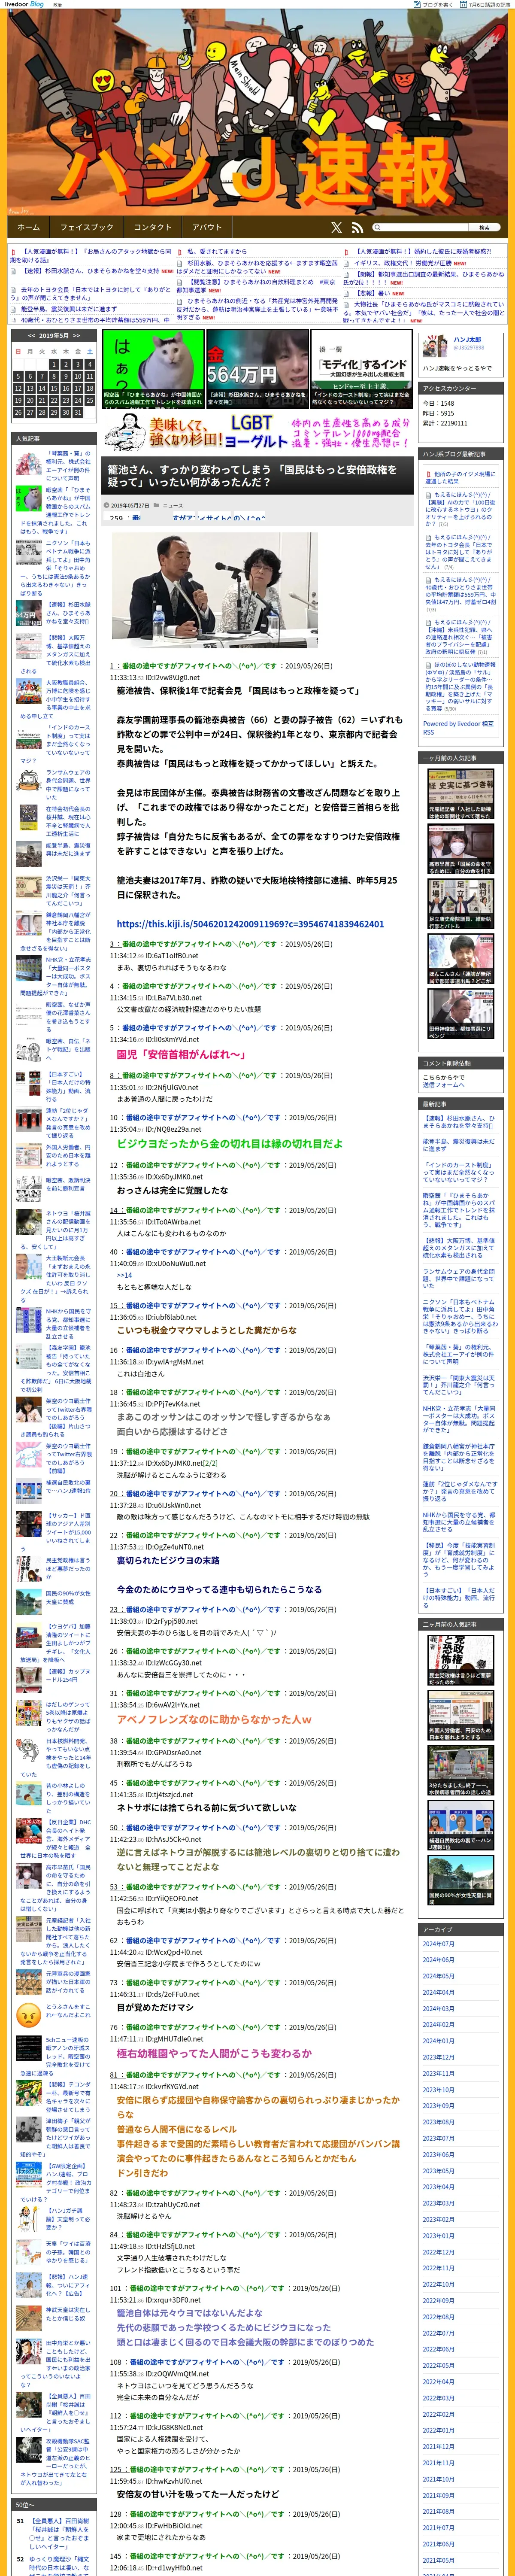Click the LGBT ヨーグルト banner ad

(x=258, y=431)
